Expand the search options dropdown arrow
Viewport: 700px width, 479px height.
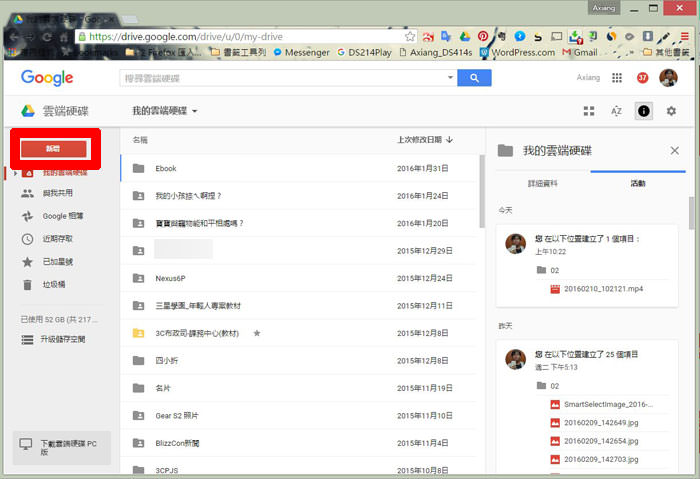(x=450, y=78)
